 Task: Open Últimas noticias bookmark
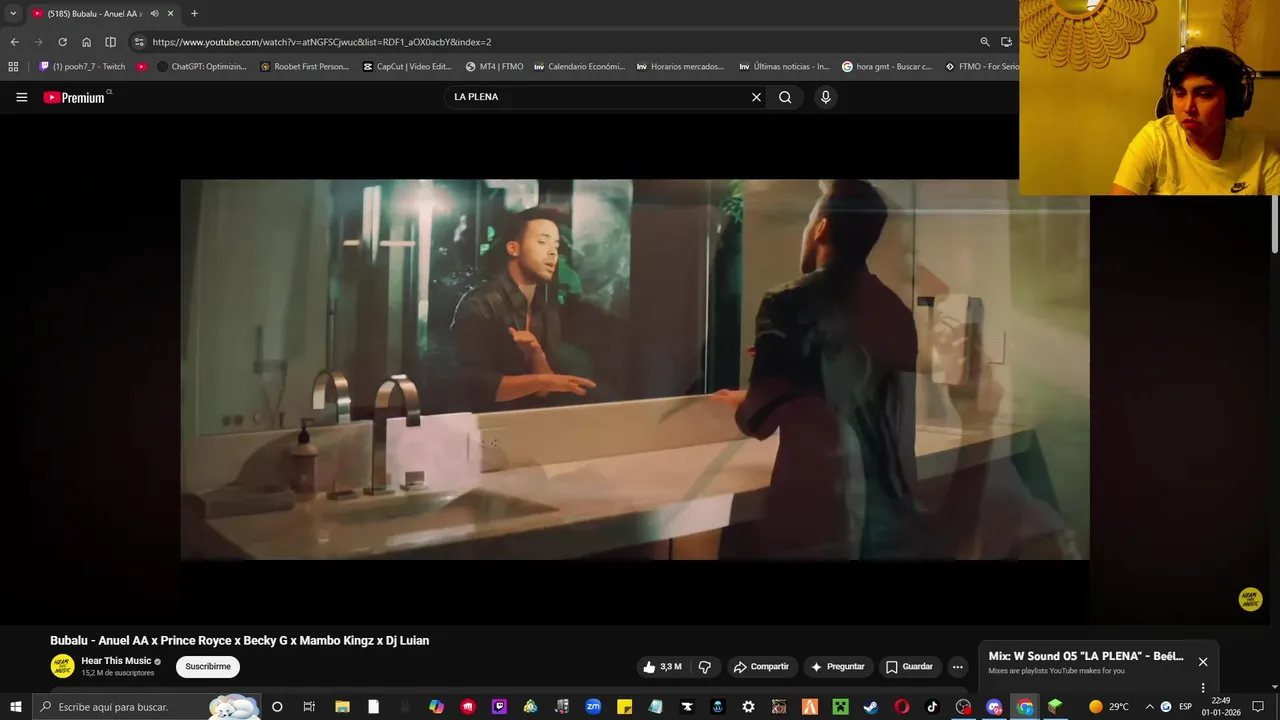point(784,67)
